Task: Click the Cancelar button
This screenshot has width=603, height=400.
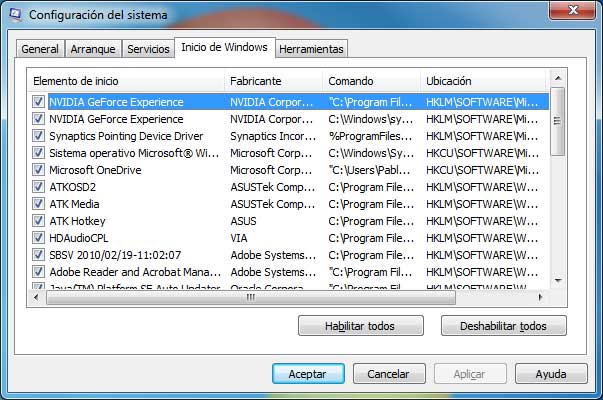Action: coord(389,374)
